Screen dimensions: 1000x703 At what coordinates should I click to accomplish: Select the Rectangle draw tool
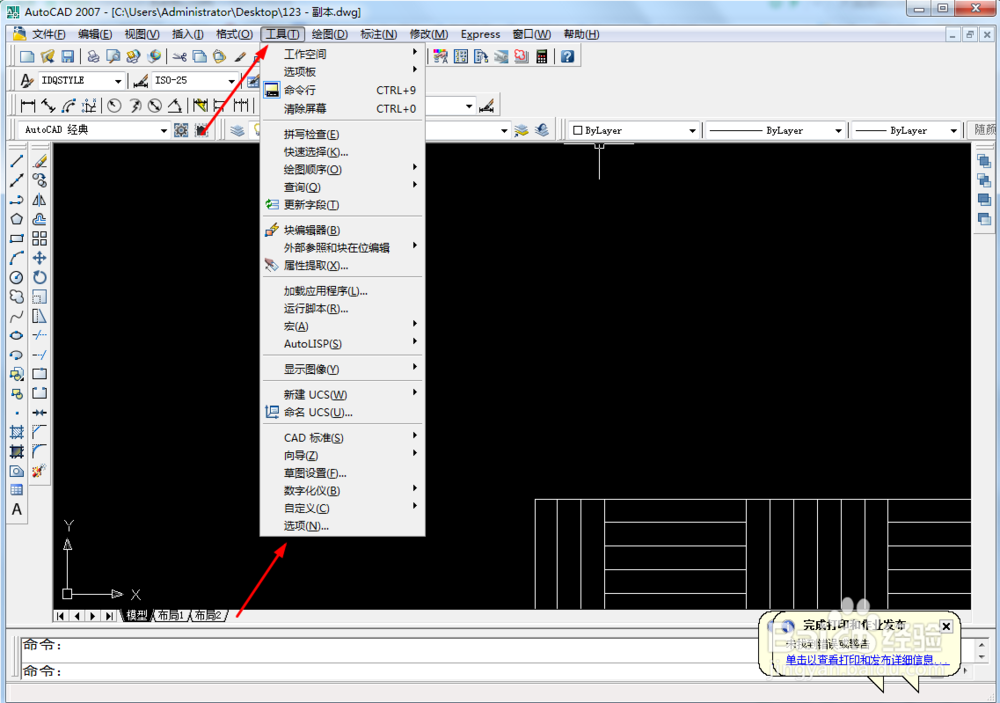[x=17, y=239]
